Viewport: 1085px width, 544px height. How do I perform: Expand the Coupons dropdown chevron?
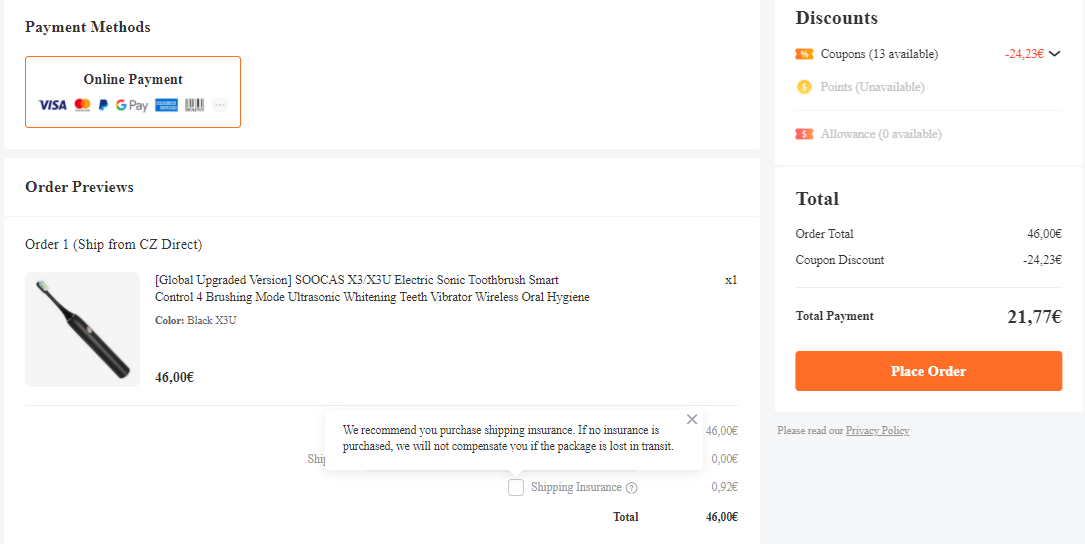coord(1054,54)
